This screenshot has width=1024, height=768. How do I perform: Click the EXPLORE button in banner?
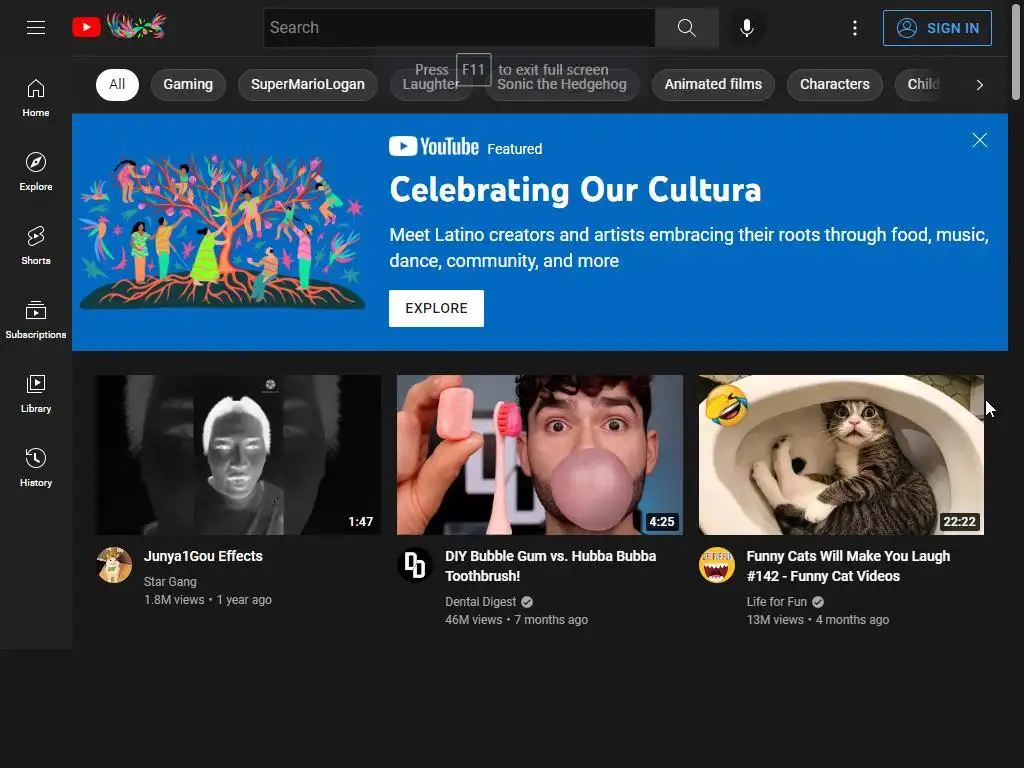[436, 308]
